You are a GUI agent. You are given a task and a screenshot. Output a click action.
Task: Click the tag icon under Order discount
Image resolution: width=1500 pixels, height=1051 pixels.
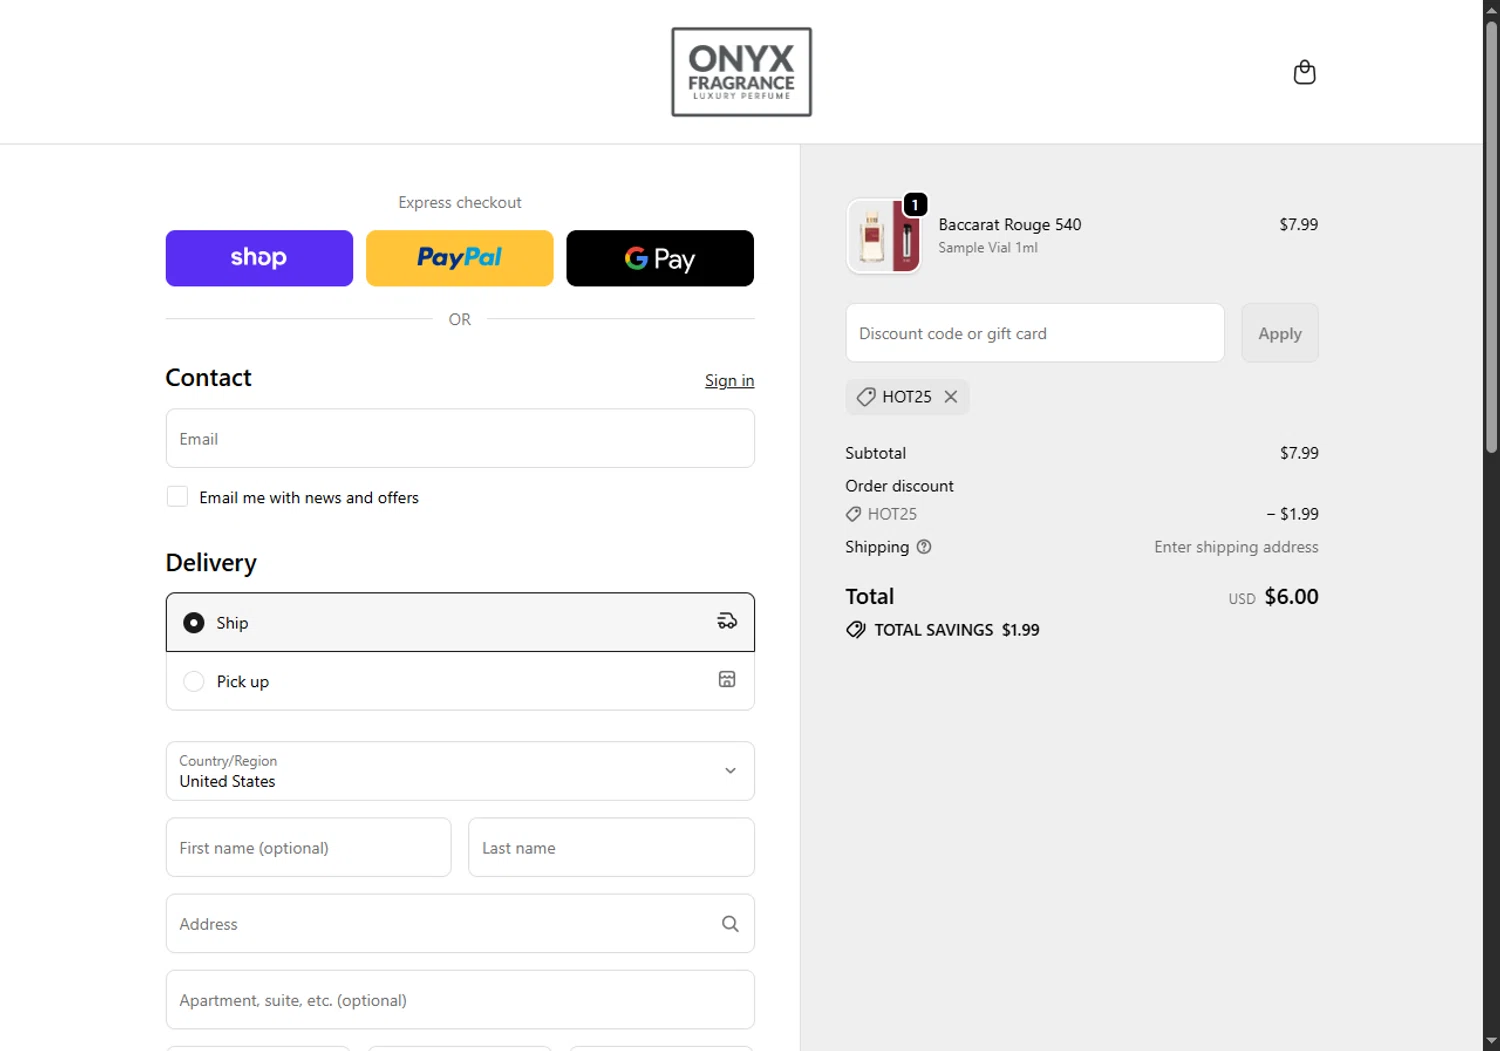853,514
